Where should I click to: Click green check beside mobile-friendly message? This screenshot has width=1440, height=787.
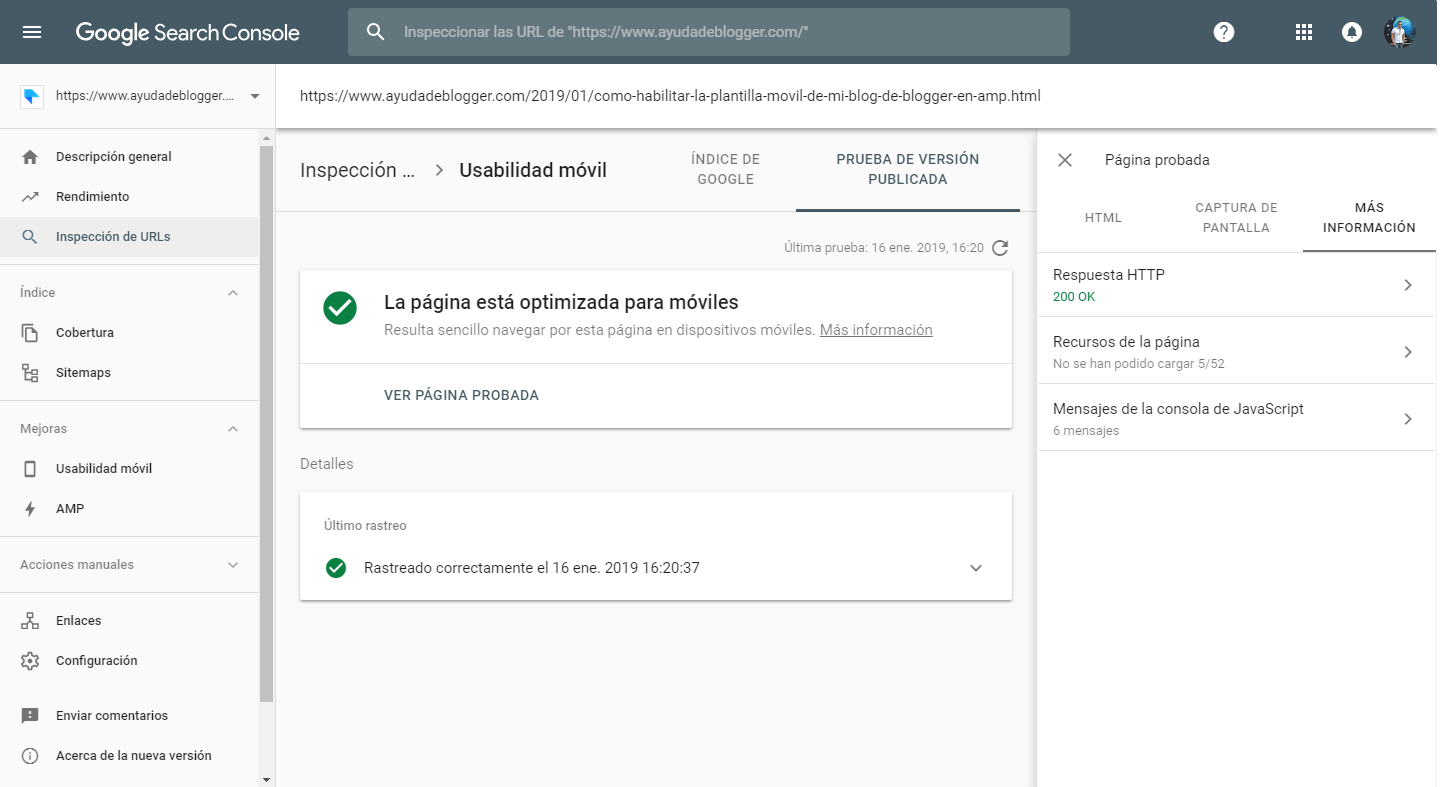340,308
